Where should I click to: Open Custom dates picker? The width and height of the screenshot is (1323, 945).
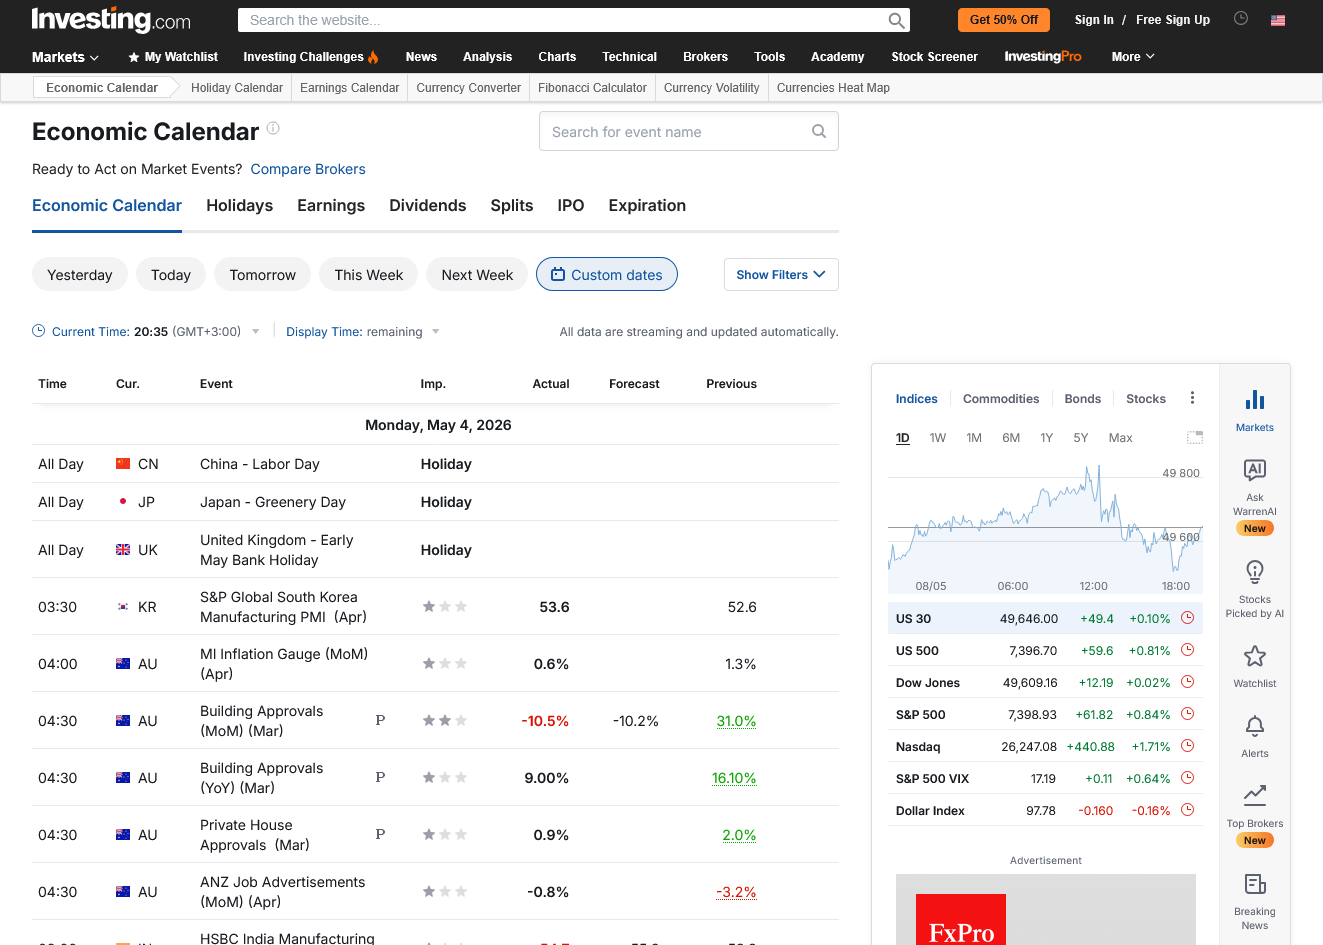pos(607,275)
